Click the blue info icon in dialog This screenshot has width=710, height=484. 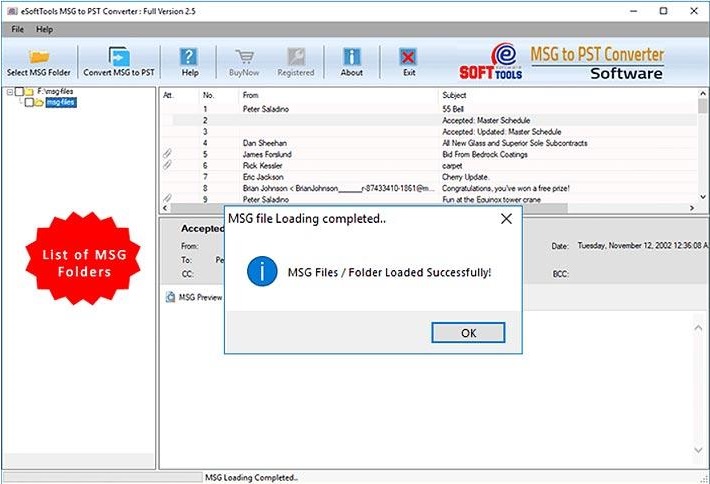(x=262, y=271)
